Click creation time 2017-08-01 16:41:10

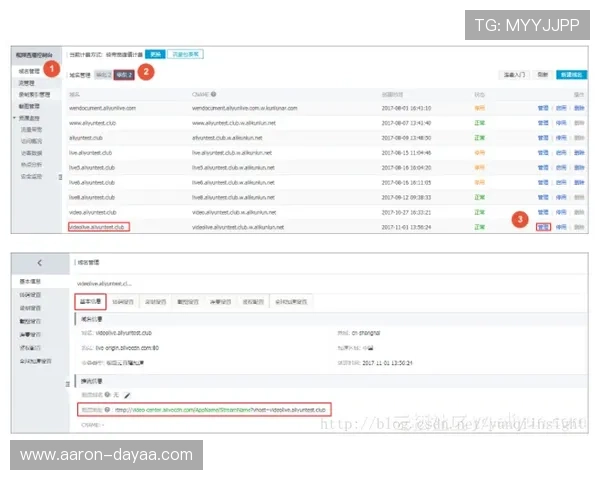406,108
